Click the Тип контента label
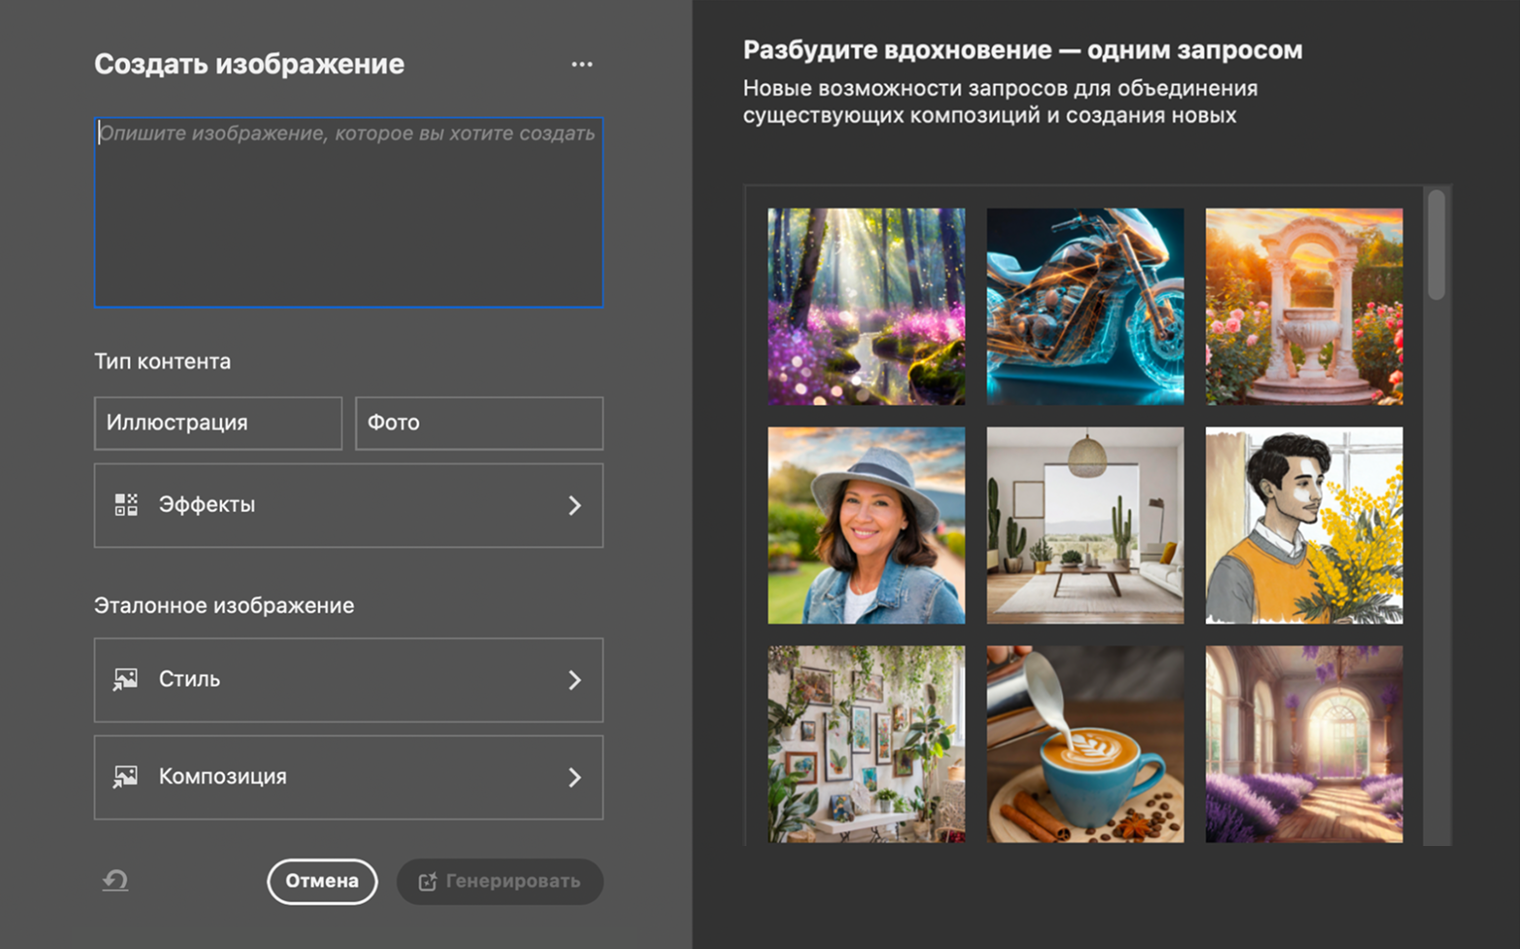Viewport: 1520px width, 949px height. point(162,361)
